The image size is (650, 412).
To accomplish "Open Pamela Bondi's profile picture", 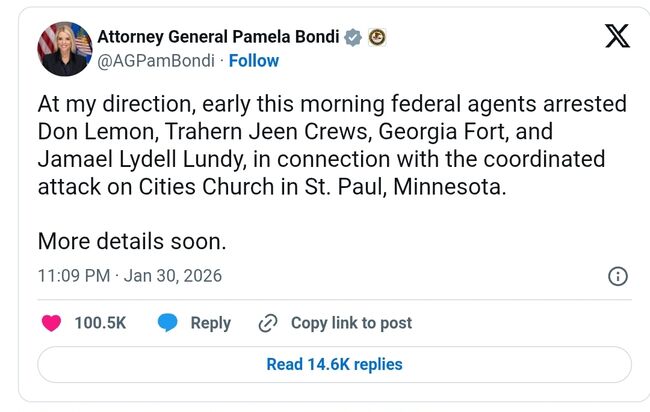I will [64, 49].
